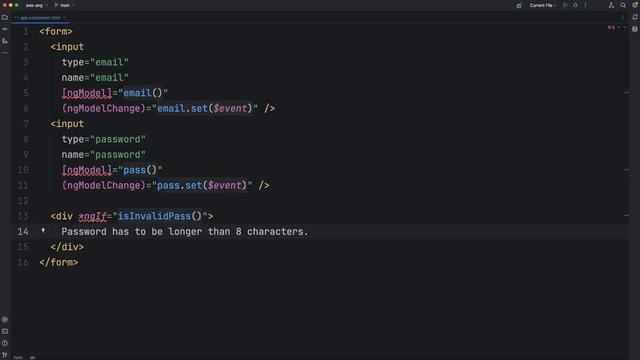Click isInvalidPass() call on line 13

(160, 216)
